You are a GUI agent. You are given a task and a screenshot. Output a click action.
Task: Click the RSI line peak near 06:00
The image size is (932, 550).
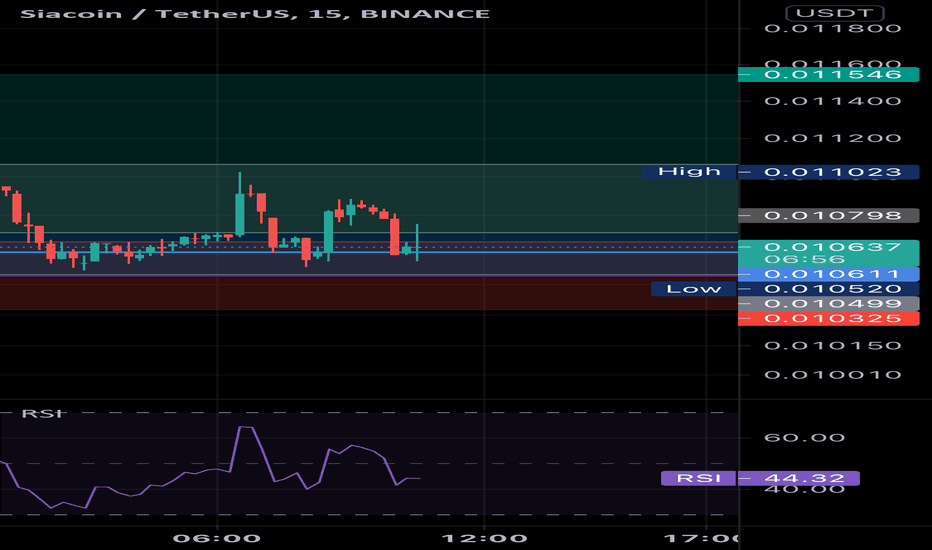[x=246, y=427]
